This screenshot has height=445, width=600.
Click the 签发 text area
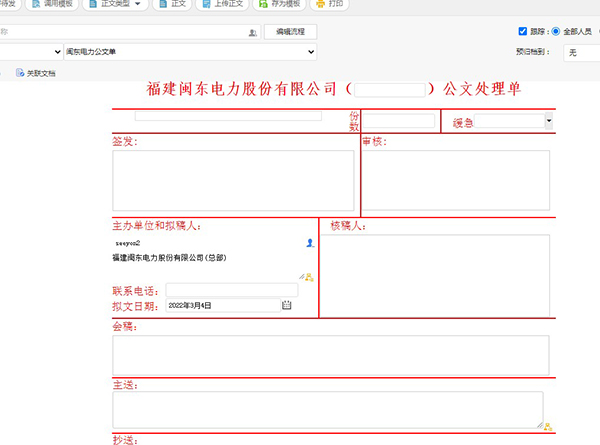233,180
